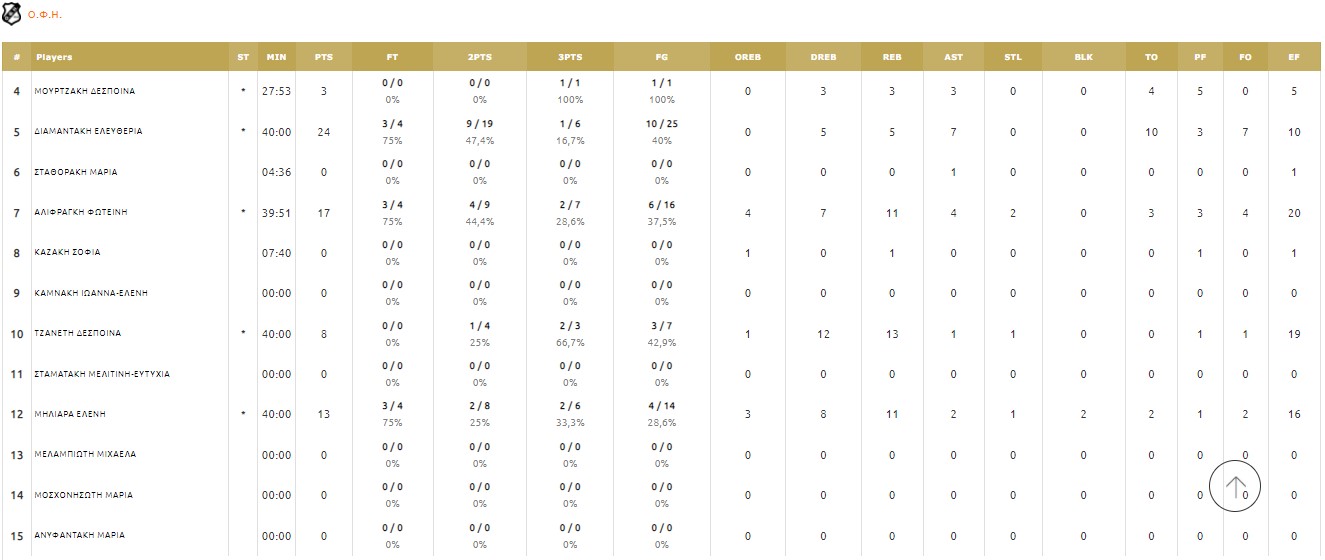Sort by the MIN column header
The width and height of the screenshot is (1325, 560).
[276, 57]
